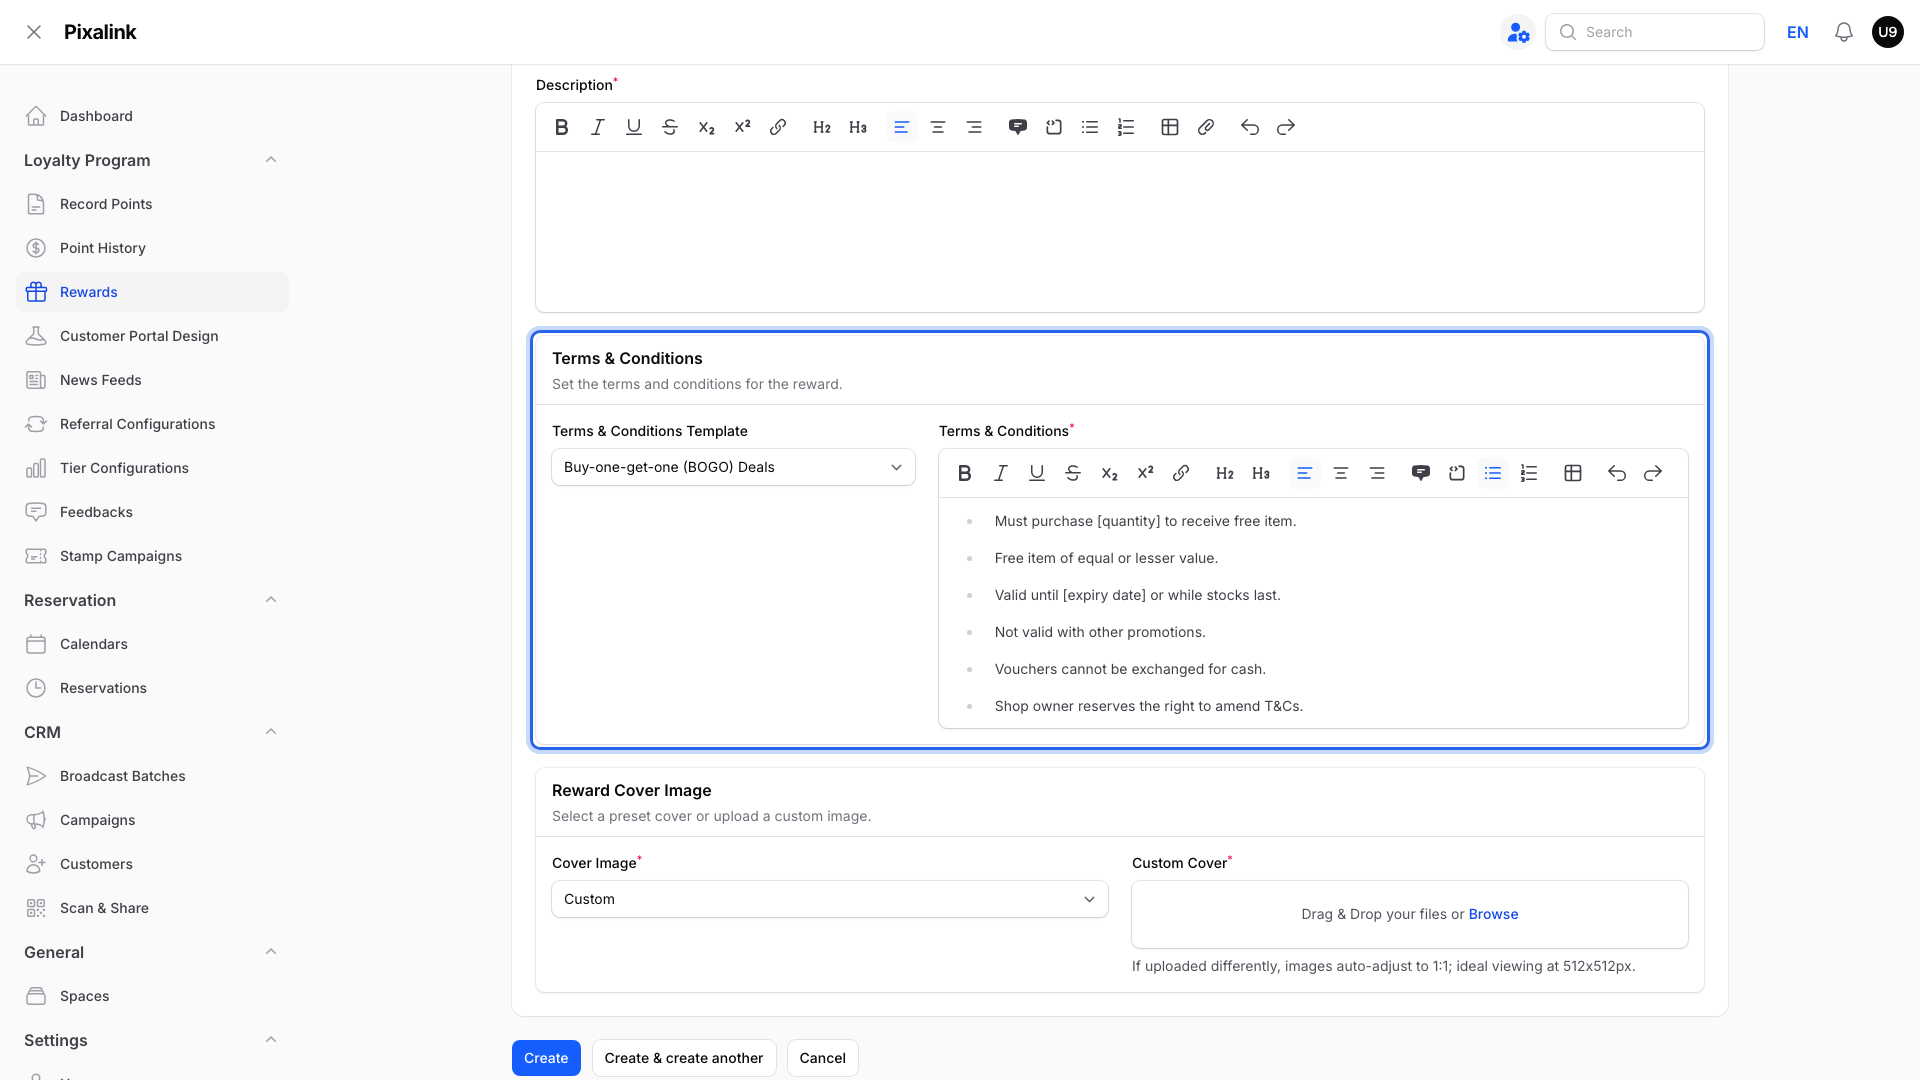Screen dimensions: 1920x1080
Task: Insert blockquote in Description editor
Action: click(1018, 127)
